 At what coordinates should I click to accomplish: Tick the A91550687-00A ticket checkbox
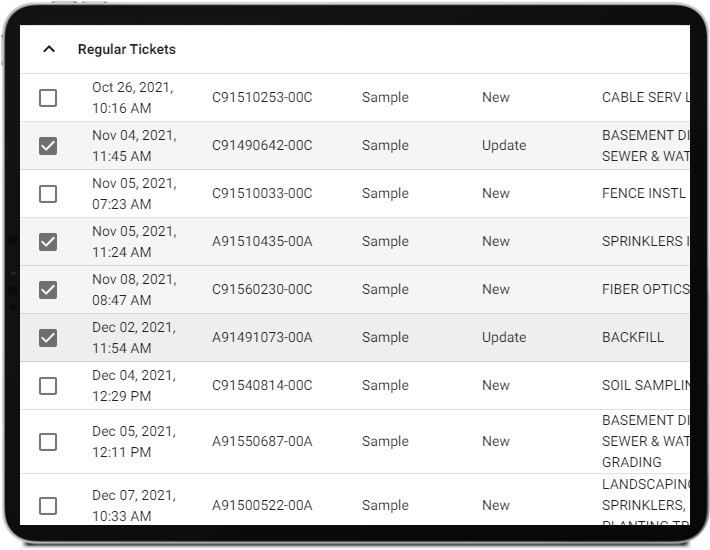pyautogui.click(x=48, y=442)
